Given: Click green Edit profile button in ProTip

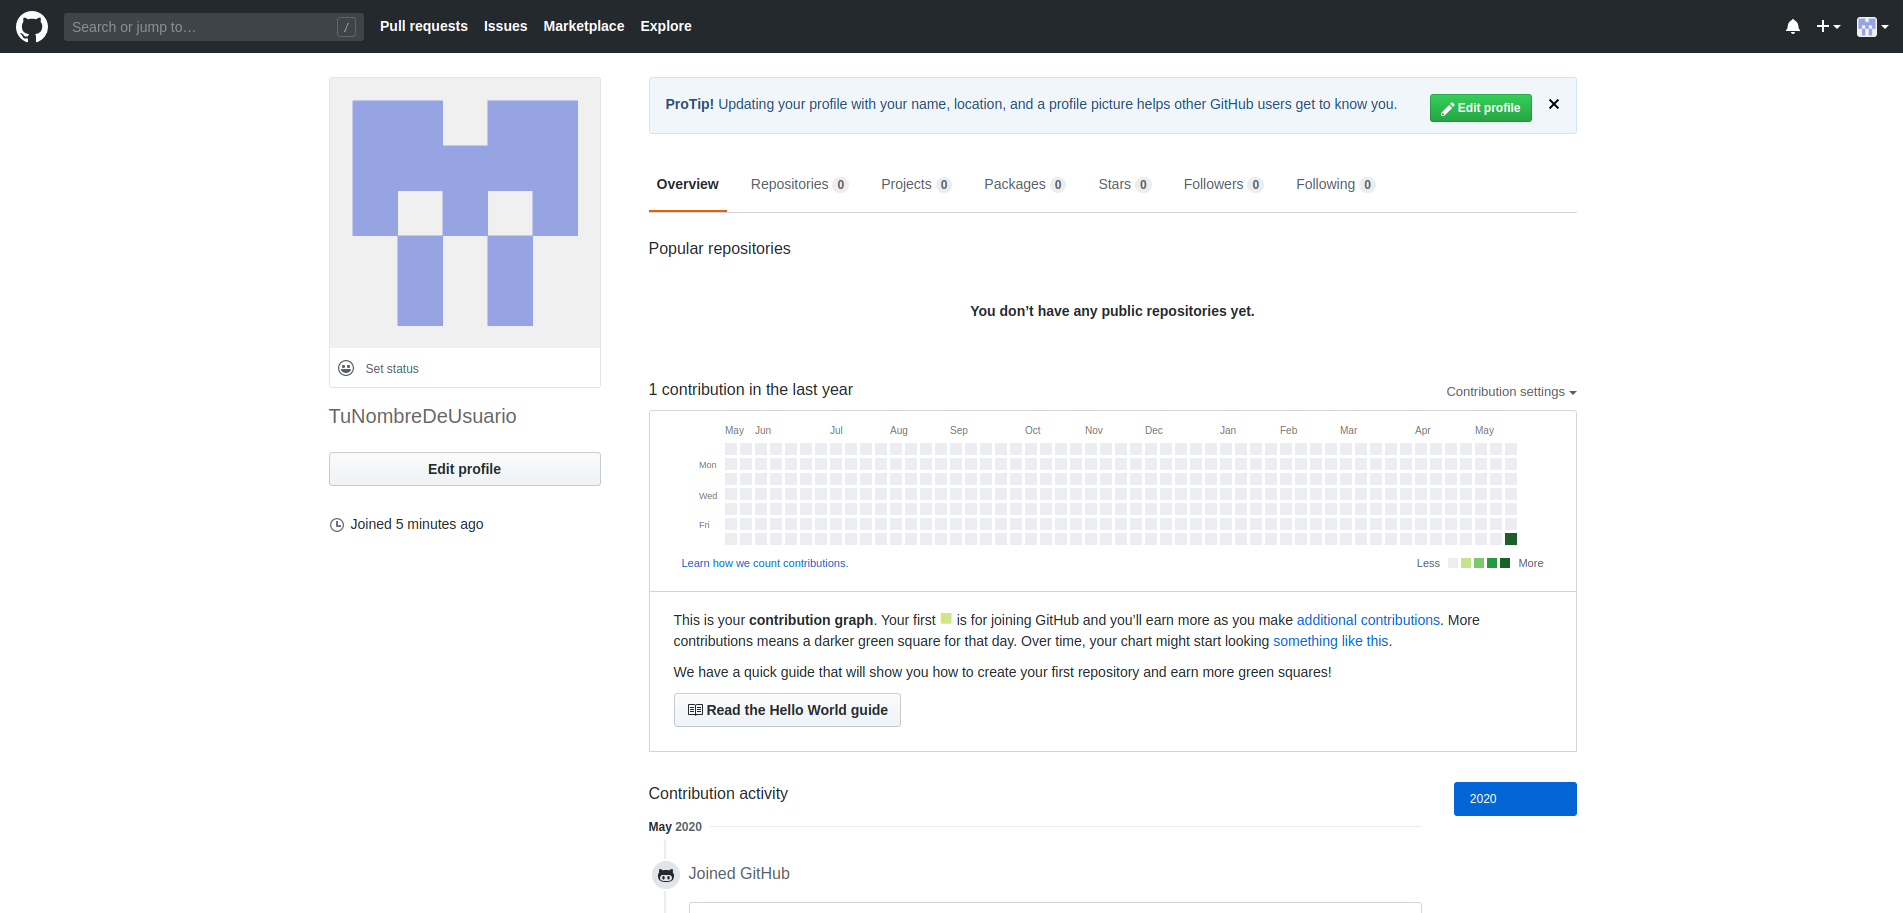Looking at the screenshot, I should [x=1480, y=108].
